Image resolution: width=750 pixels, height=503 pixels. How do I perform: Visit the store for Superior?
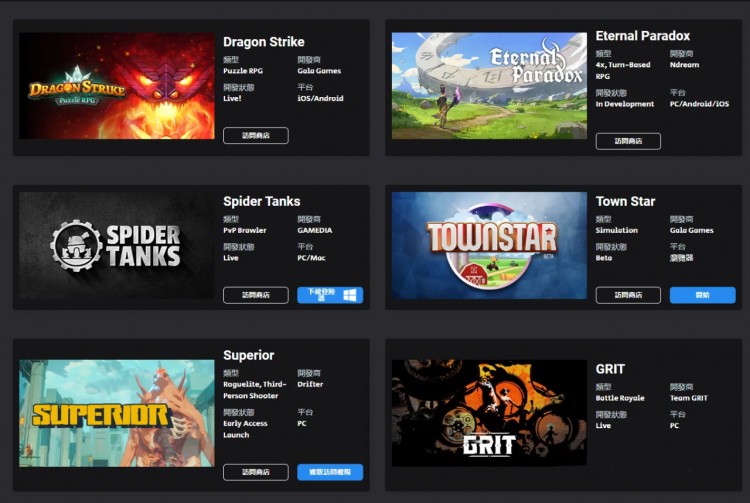click(256, 472)
